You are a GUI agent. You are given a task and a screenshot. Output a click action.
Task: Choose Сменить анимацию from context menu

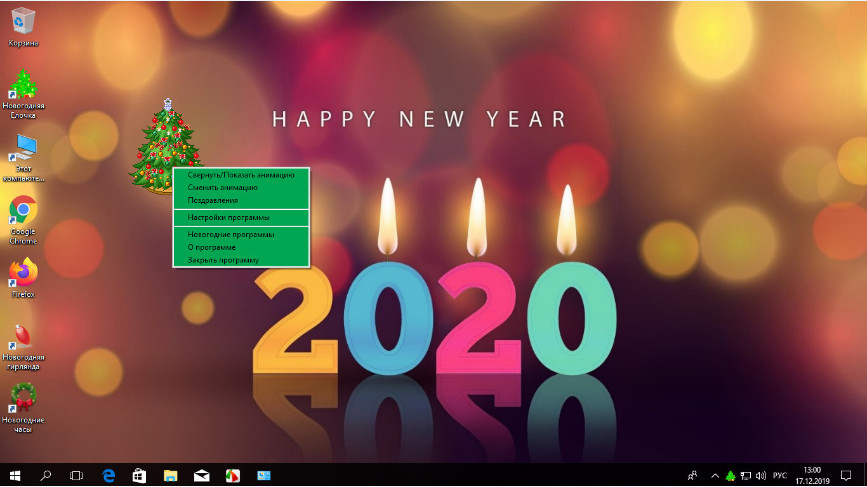click(x=241, y=187)
